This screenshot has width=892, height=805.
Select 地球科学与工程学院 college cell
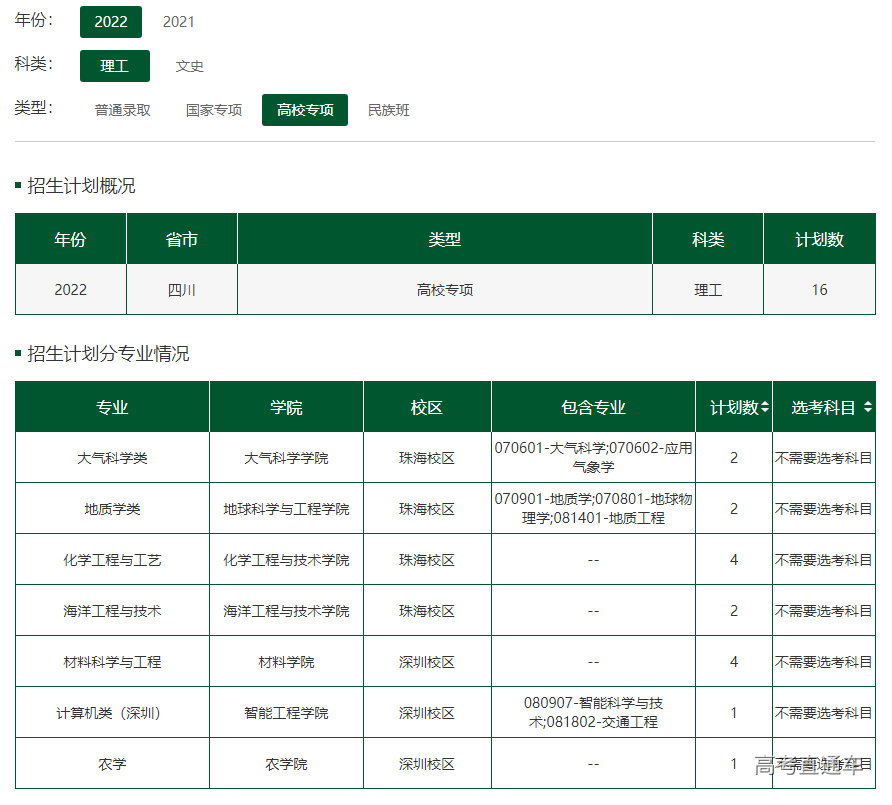(286, 509)
